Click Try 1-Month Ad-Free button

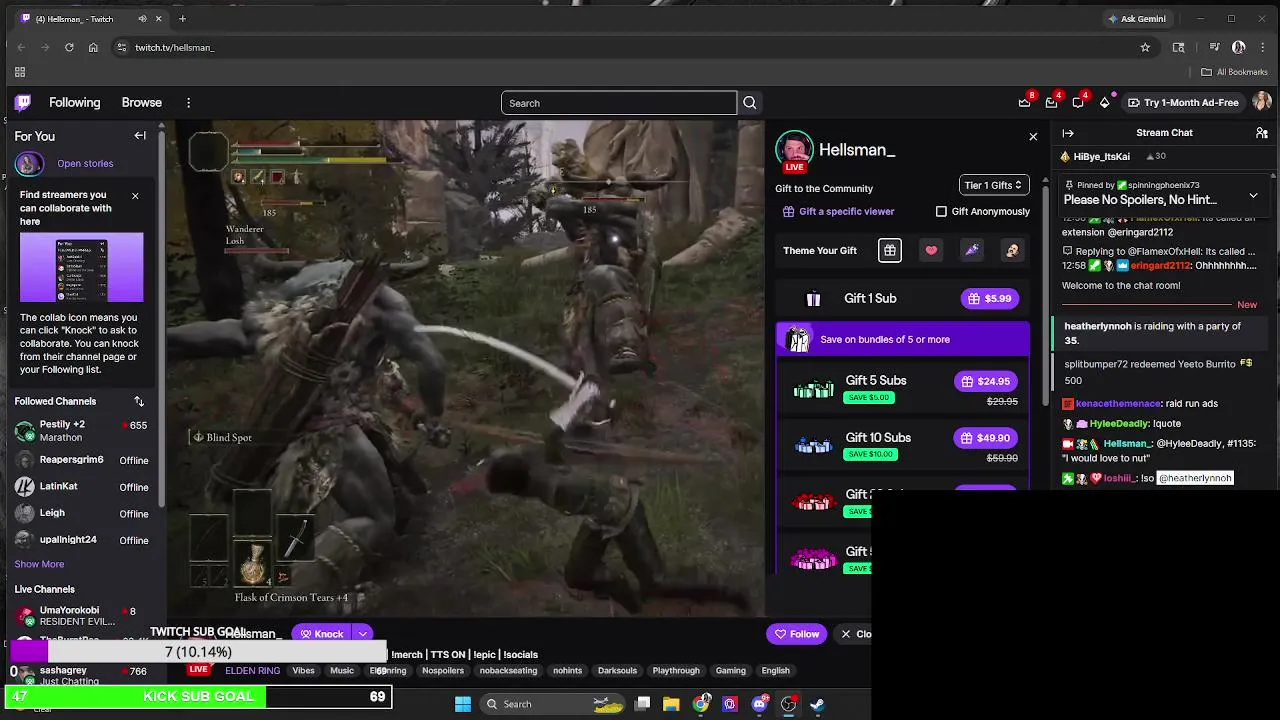1183,102
